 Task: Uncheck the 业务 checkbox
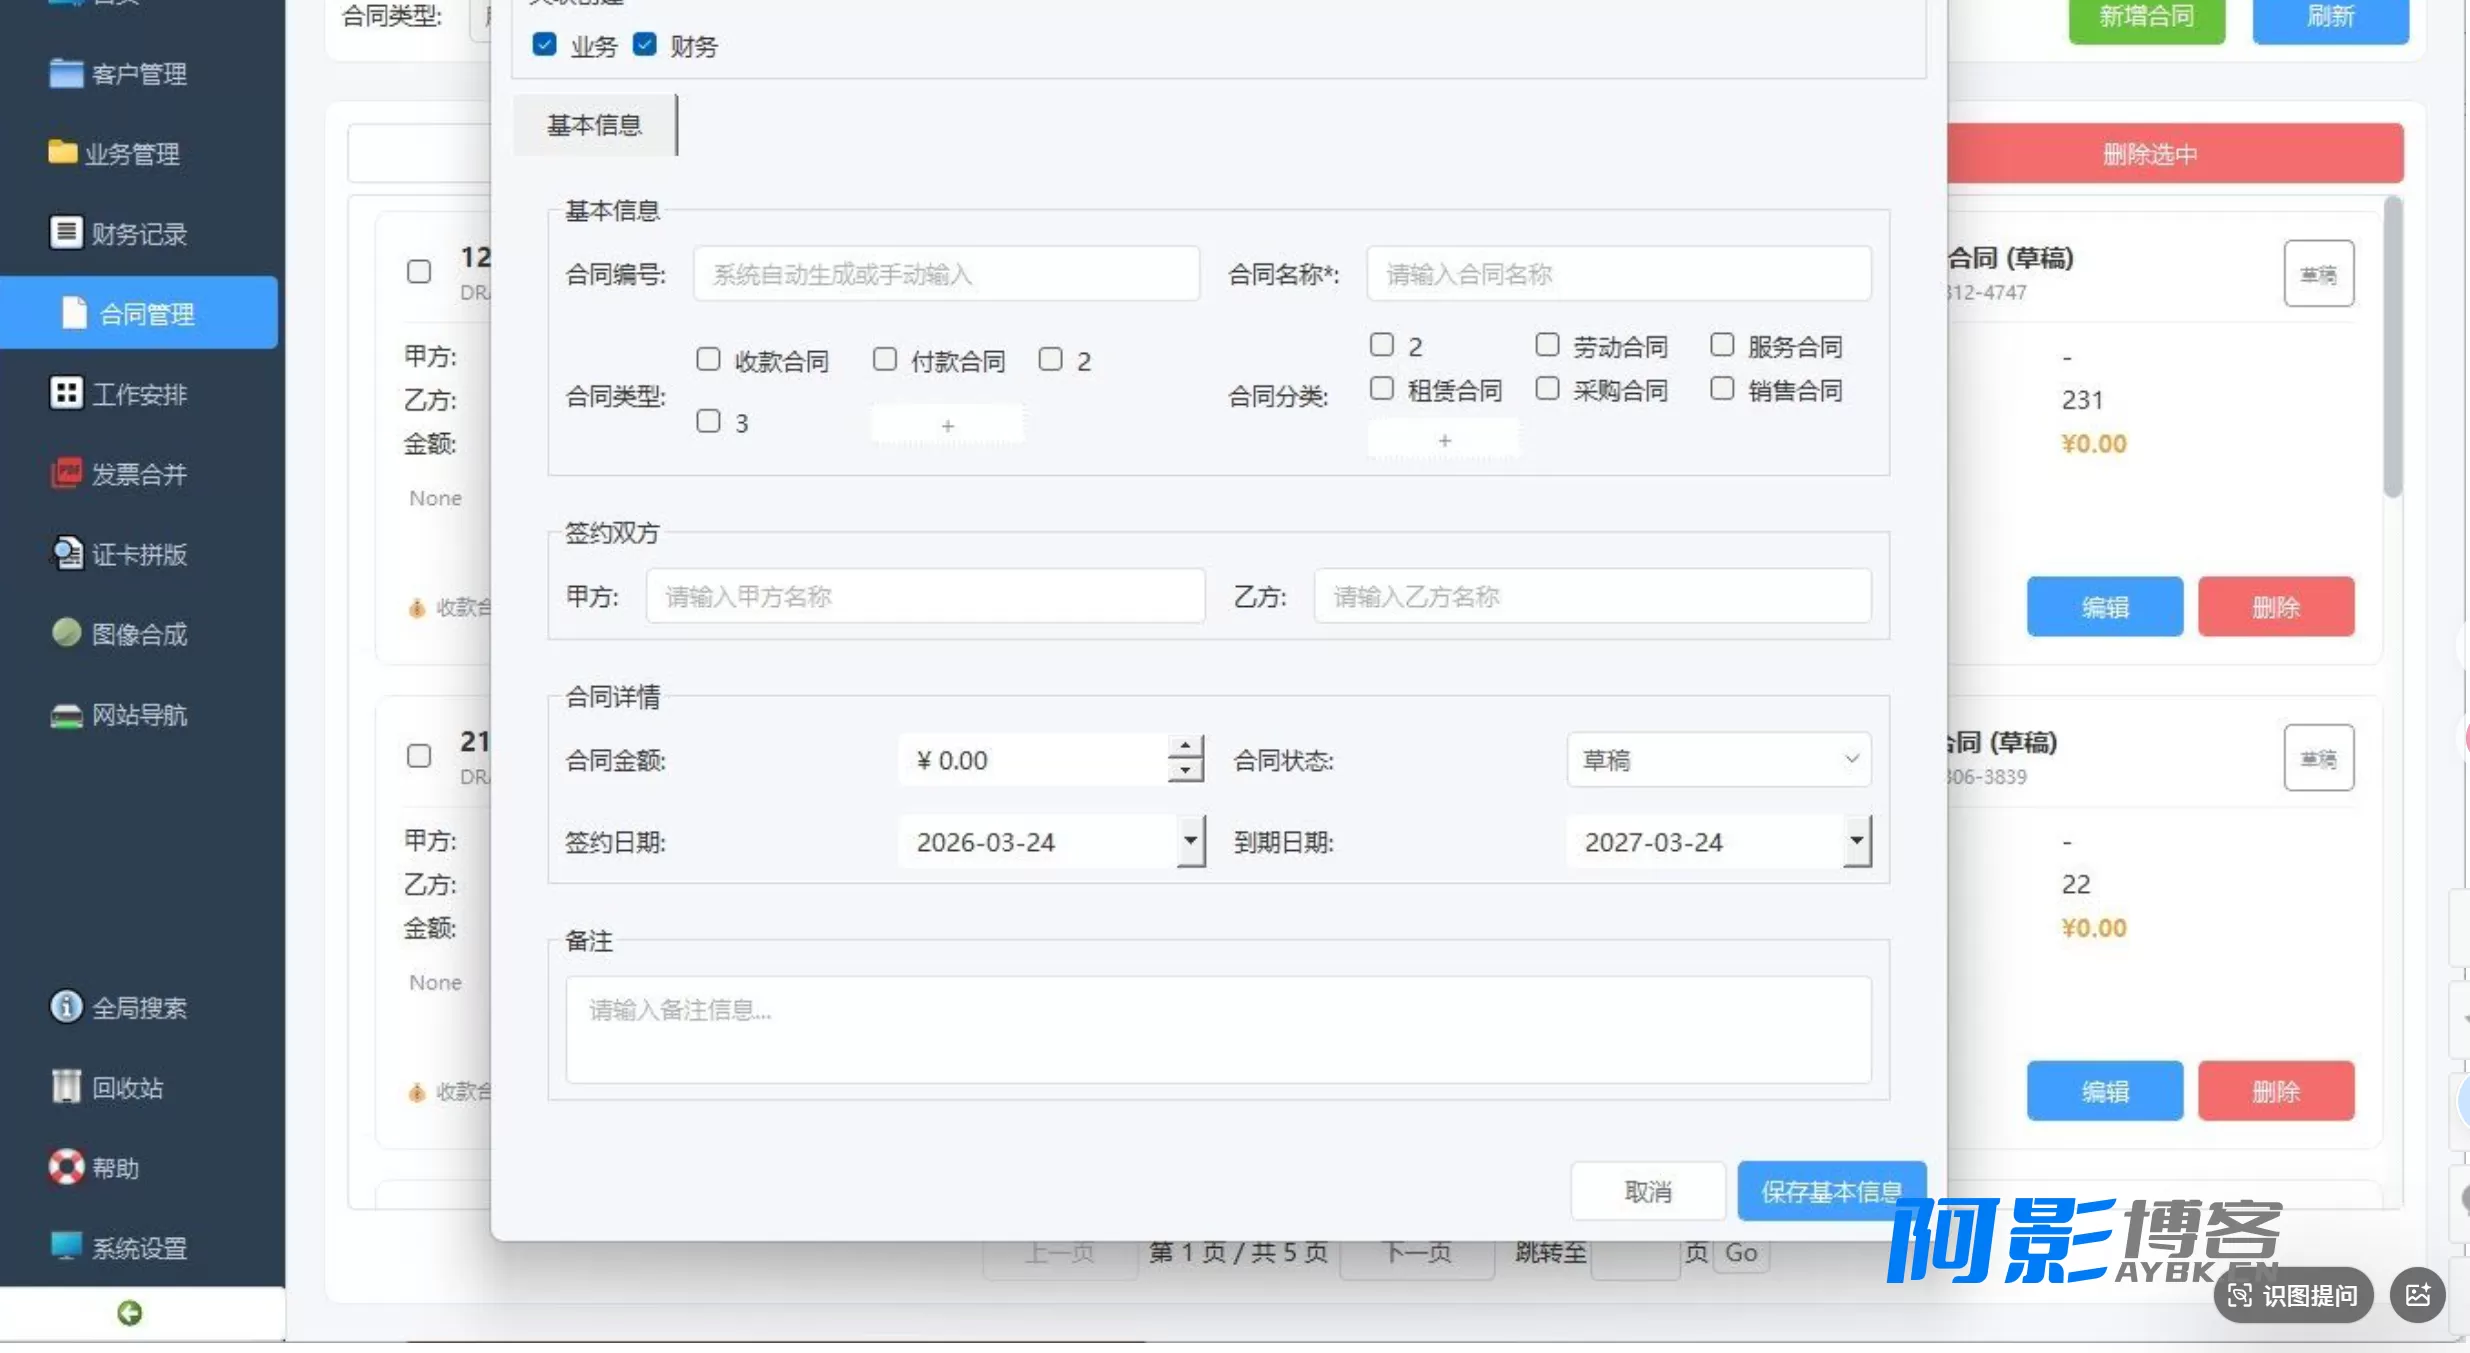point(544,44)
